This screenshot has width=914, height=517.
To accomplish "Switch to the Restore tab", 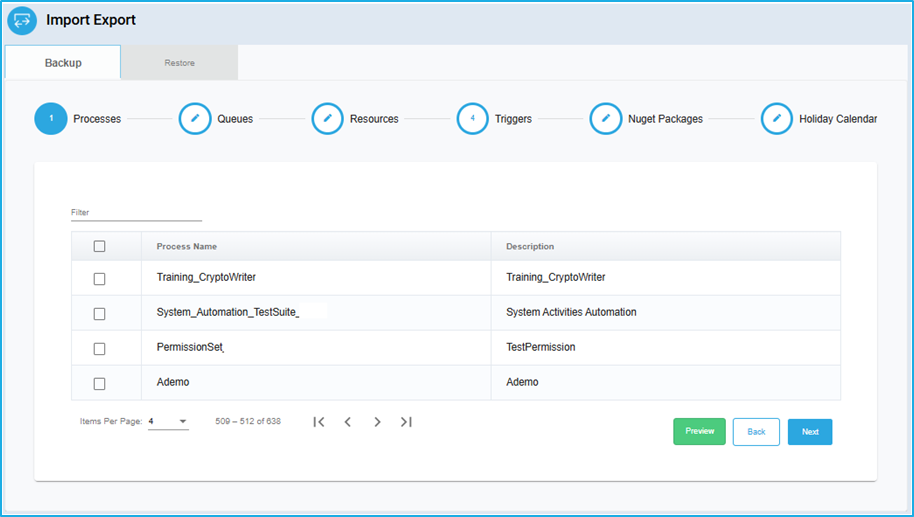I will click(180, 62).
